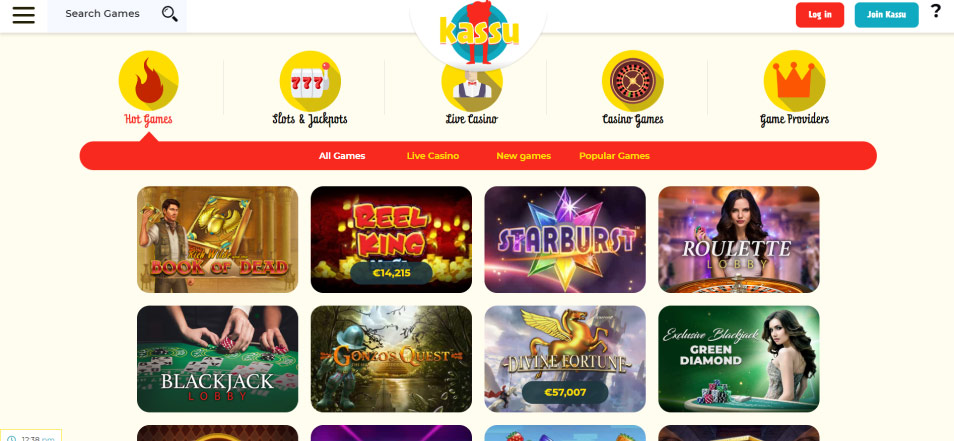
Task: Switch to the All Games tab
Action: click(342, 156)
